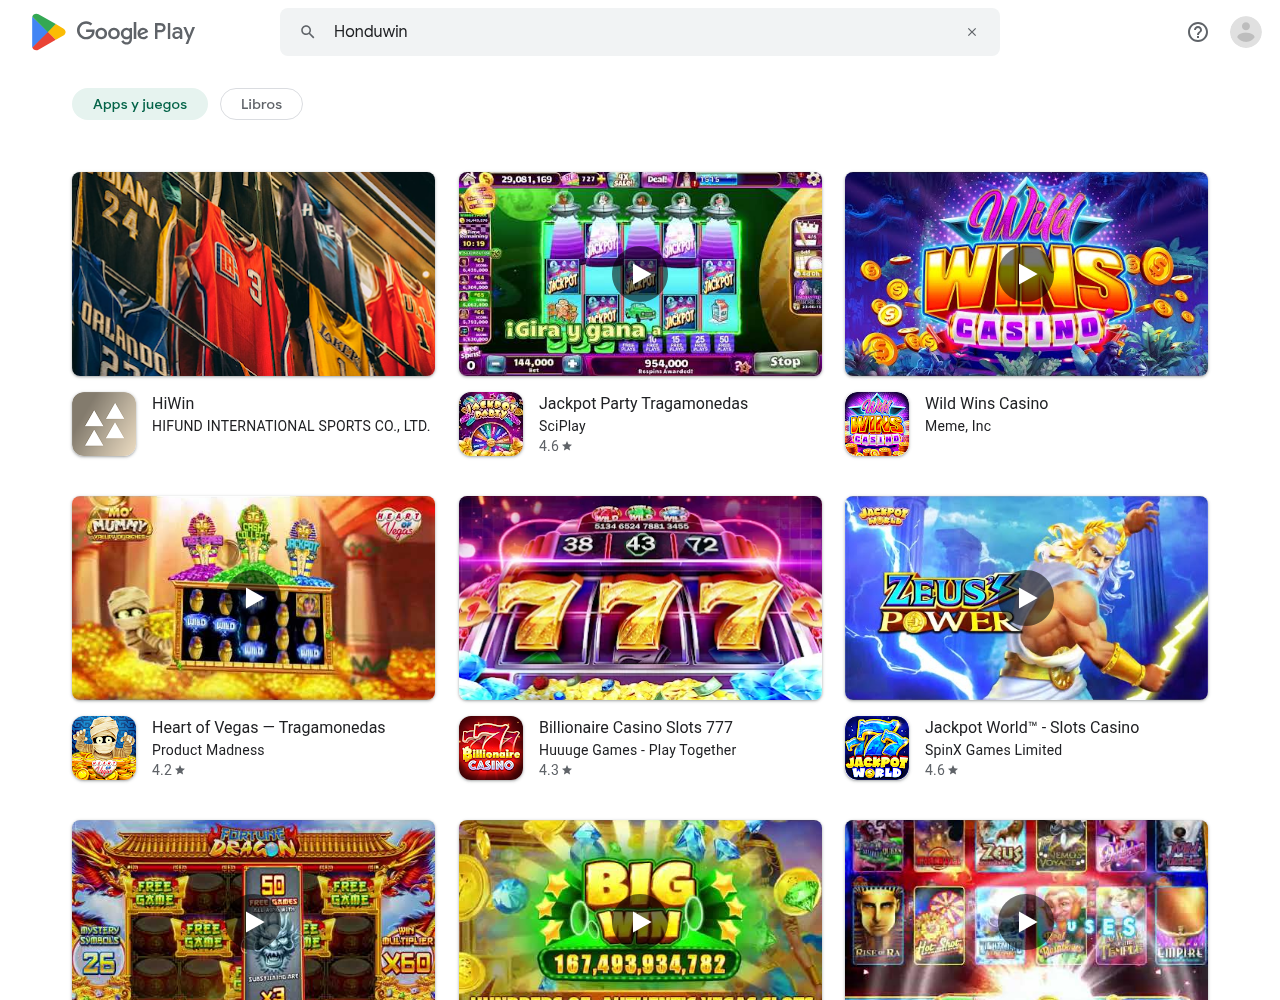Open the Jackpot Party Tragamonedas app icon
Screen dimensions: 1280x1000
point(491,424)
